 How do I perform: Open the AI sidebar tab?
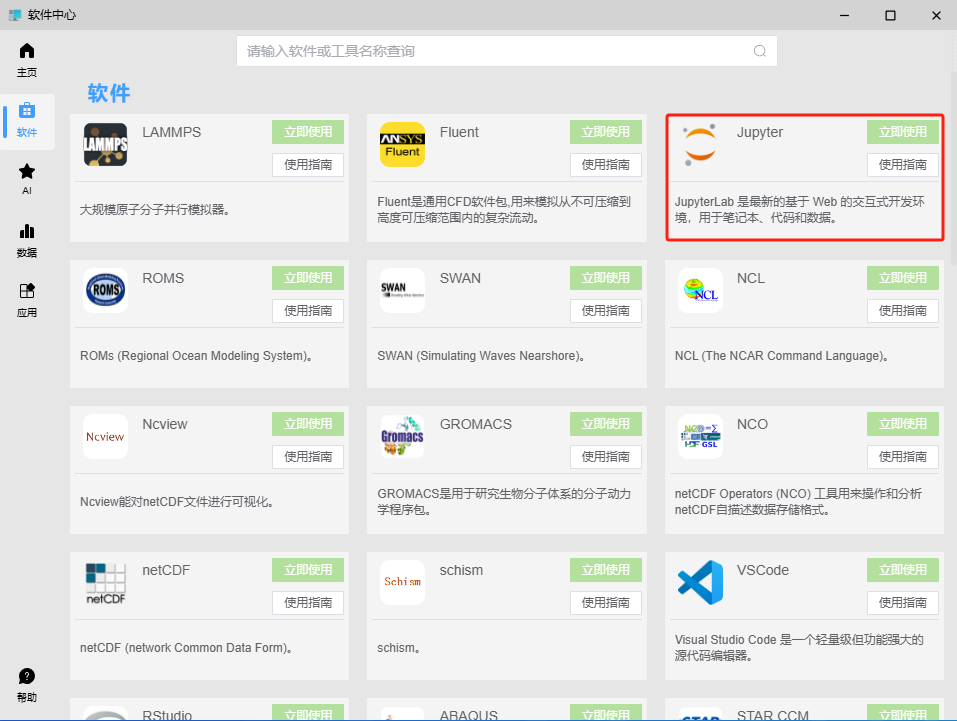[27, 179]
